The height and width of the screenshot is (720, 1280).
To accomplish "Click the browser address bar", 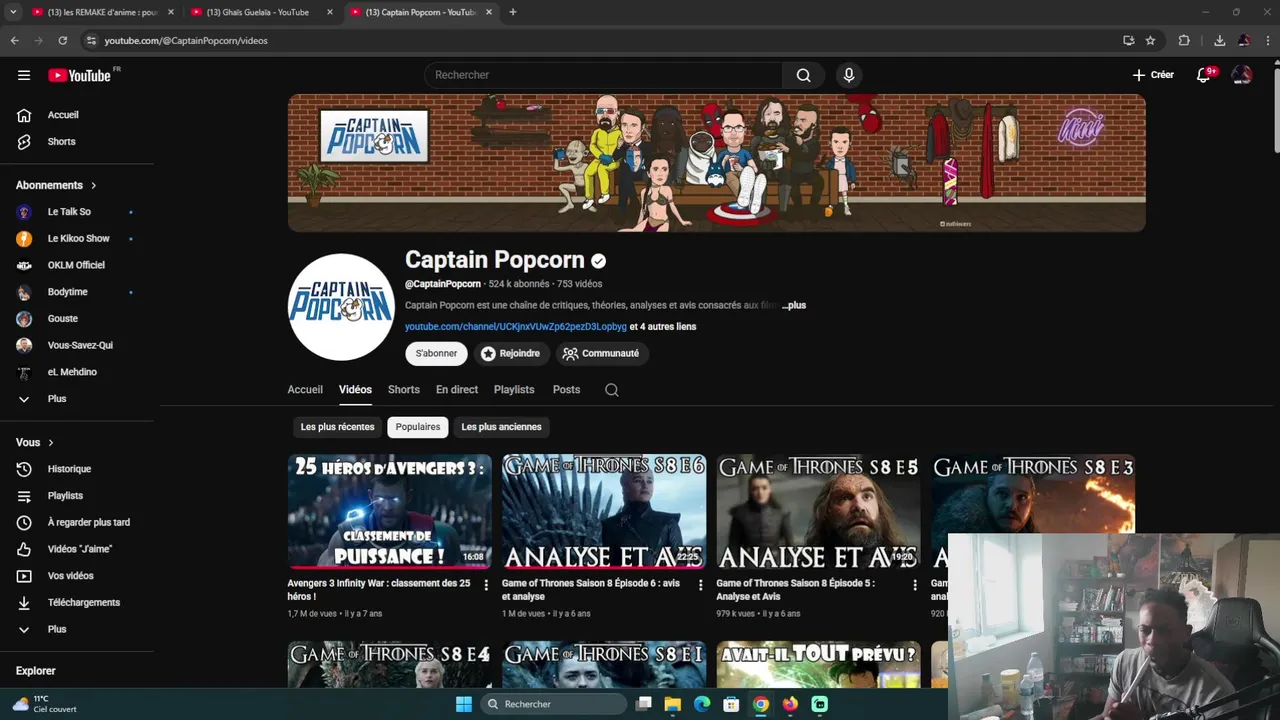I will tap(600, 41).
